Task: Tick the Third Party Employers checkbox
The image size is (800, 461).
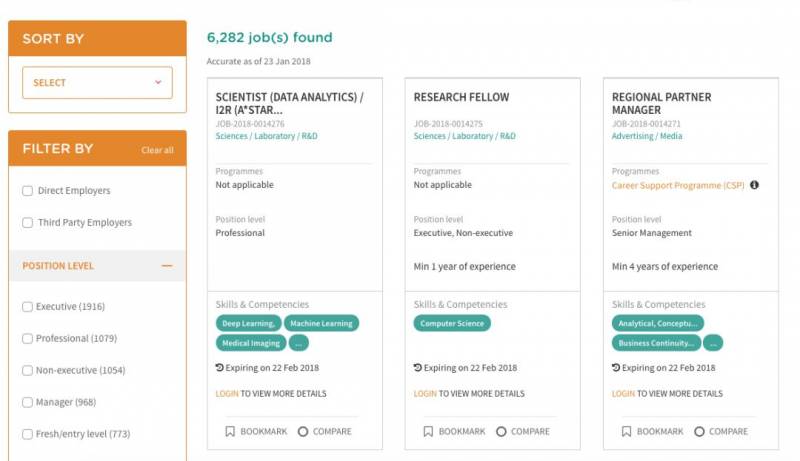Action: click(28, 223)
